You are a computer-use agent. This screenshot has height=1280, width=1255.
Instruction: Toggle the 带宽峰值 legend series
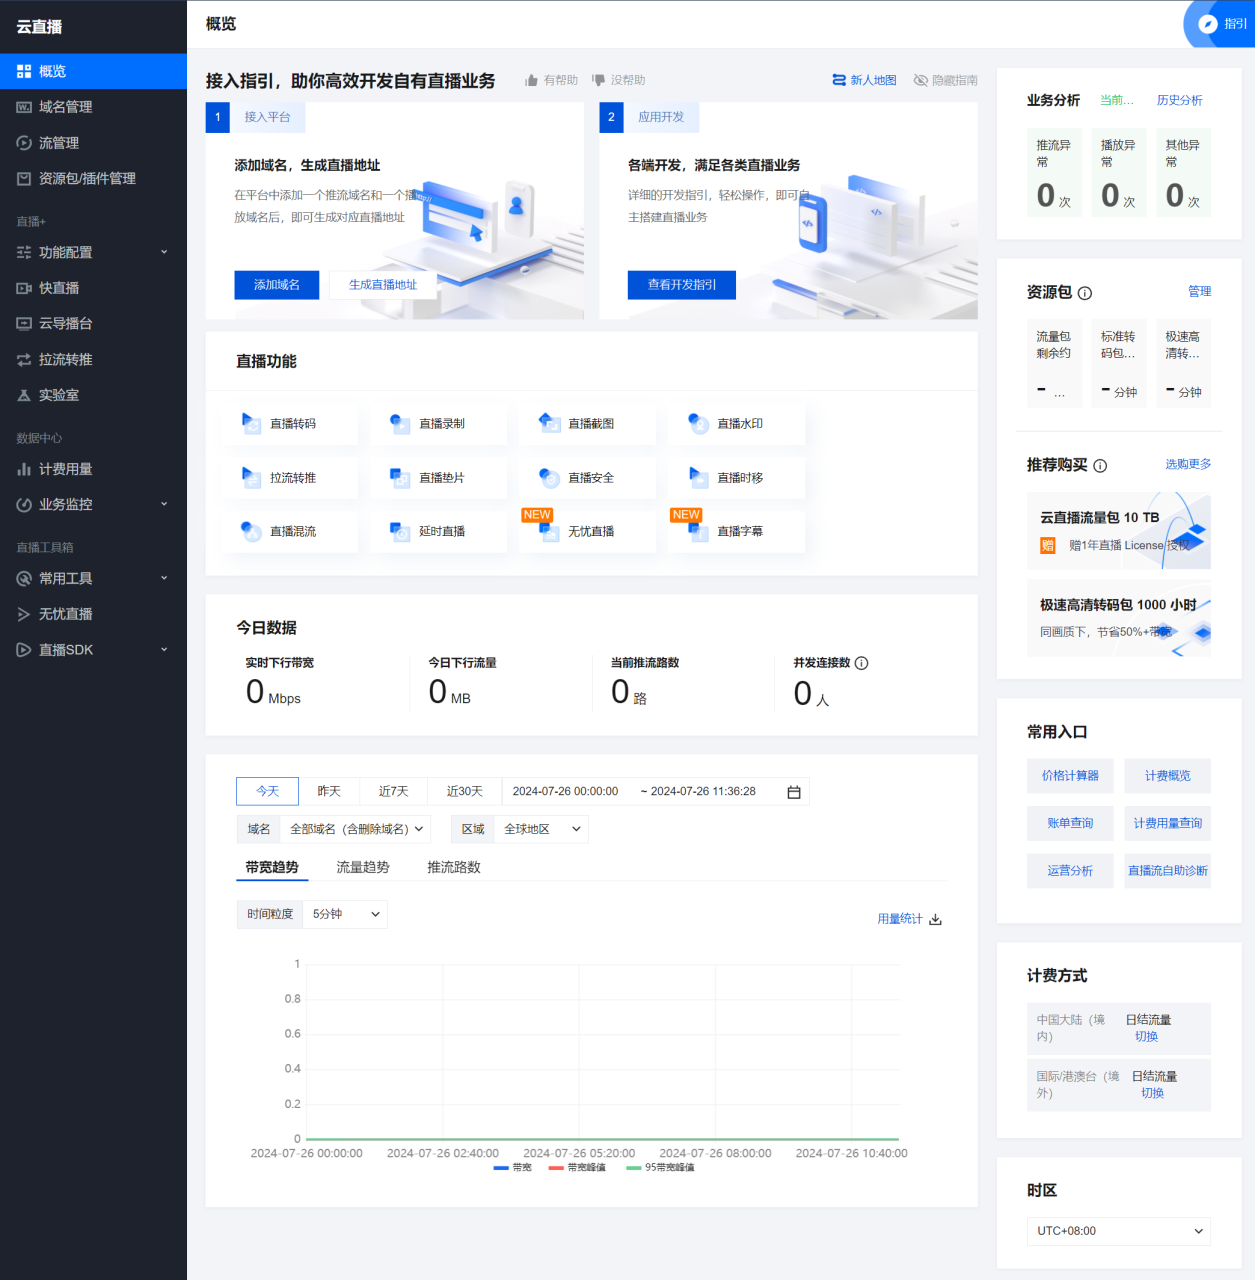click(x=577, y=1167)
